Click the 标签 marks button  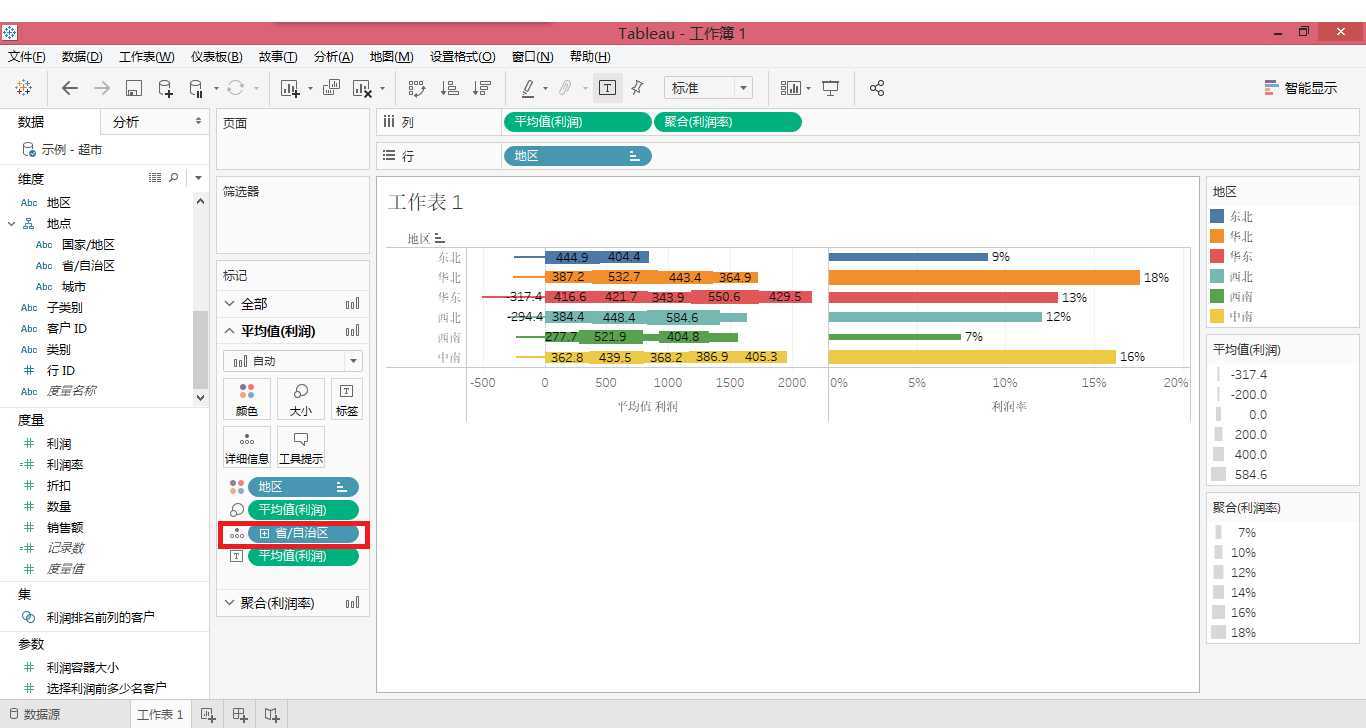[x=347, y=399]
